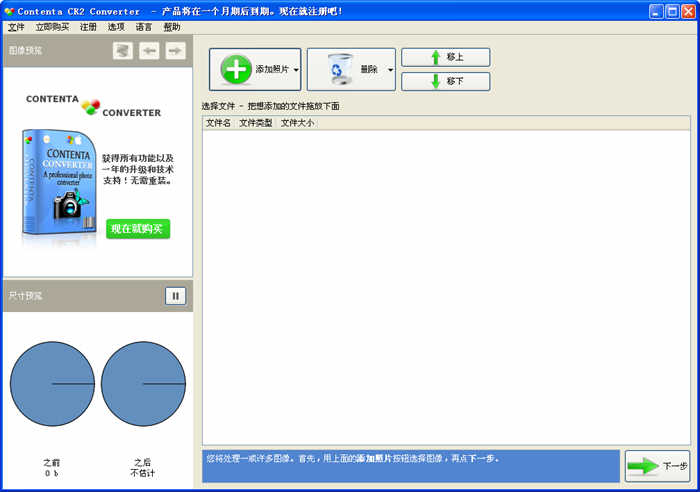Sort by the 文件大小 column header
The width and height of the screenshot is (700, 492).
tap(297, 123)
